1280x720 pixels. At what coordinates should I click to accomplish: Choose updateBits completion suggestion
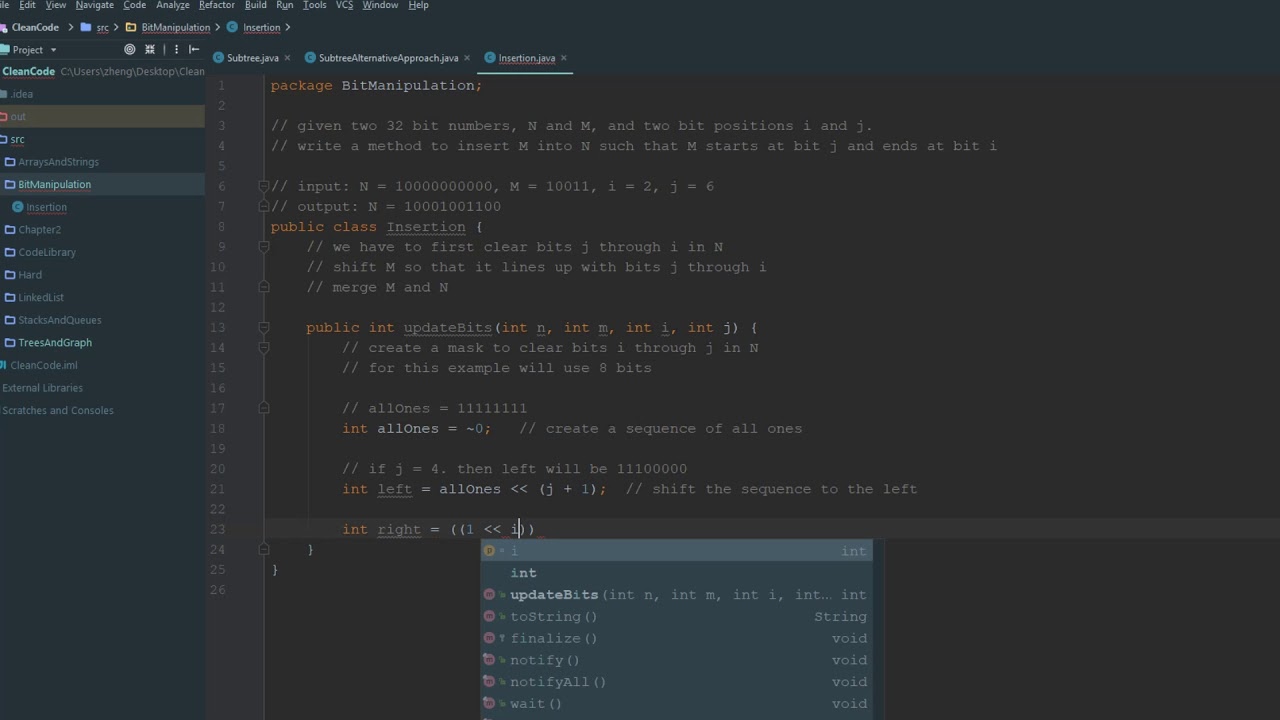676,595
